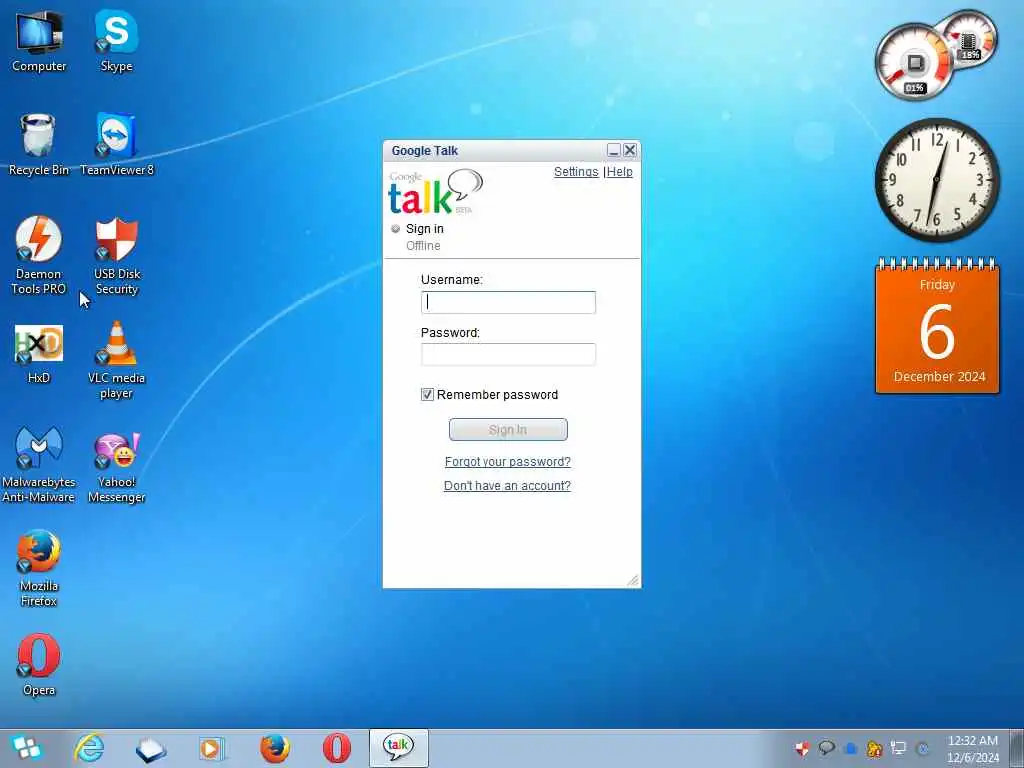
Task: Click the Google Talk logo
Action: click(436, 192)
